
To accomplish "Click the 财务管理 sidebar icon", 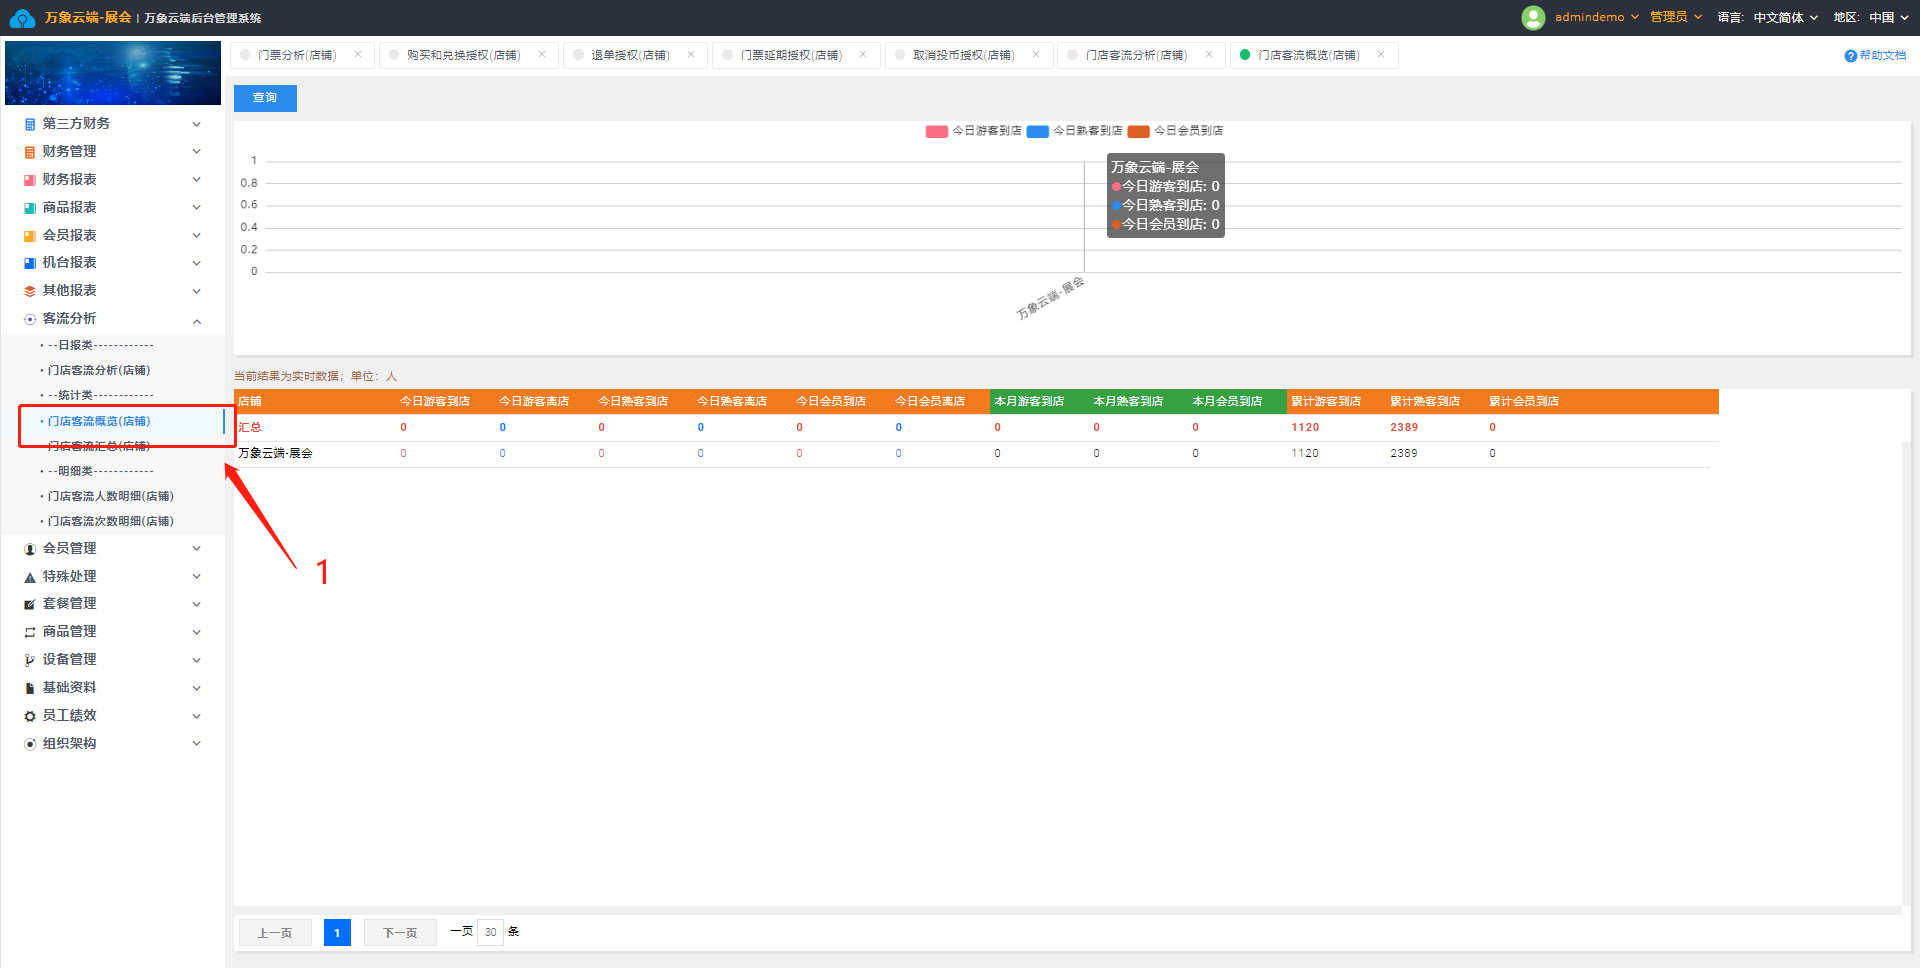I will click(x=30, y=152).
